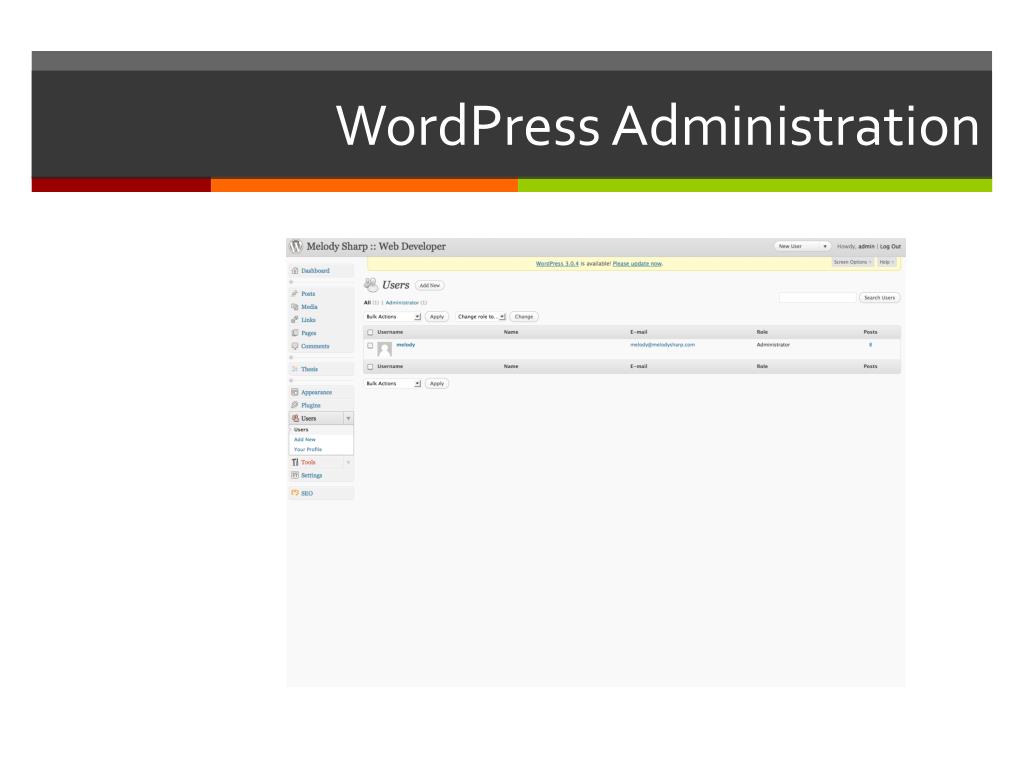Viewport: 1024px width, 768px height.
Task: Click the Posts column header in the top row
Action: click(x=871, y=332)
